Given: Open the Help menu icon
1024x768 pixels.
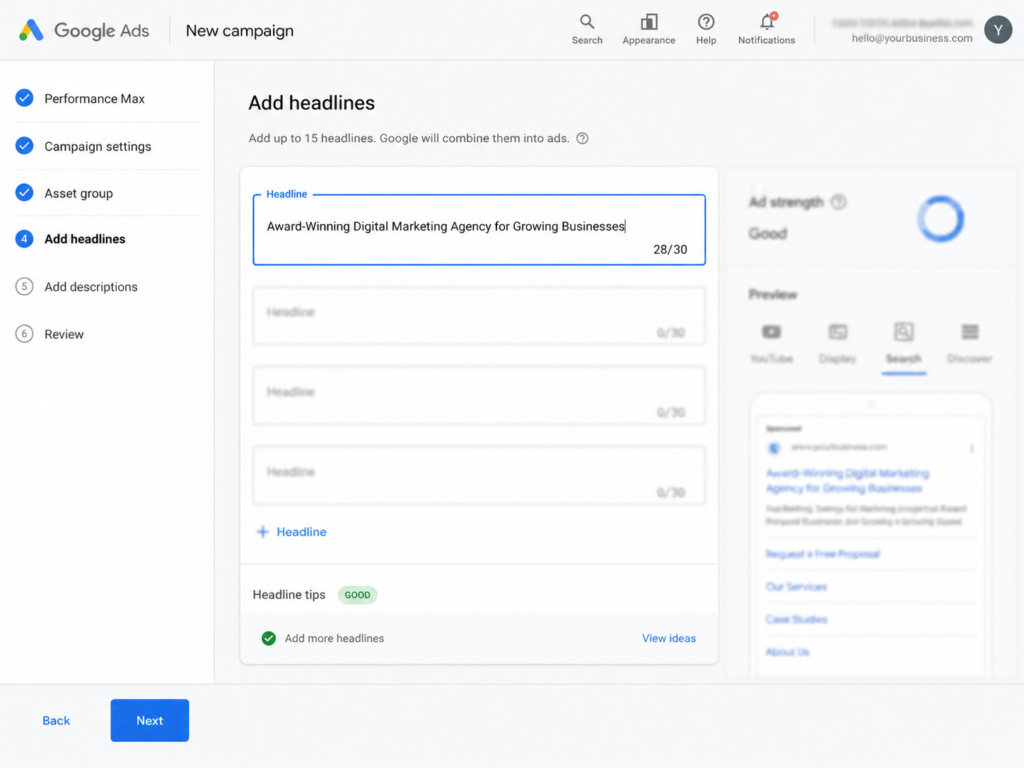Looking at the screenshot, I should [x=706, y=22].
